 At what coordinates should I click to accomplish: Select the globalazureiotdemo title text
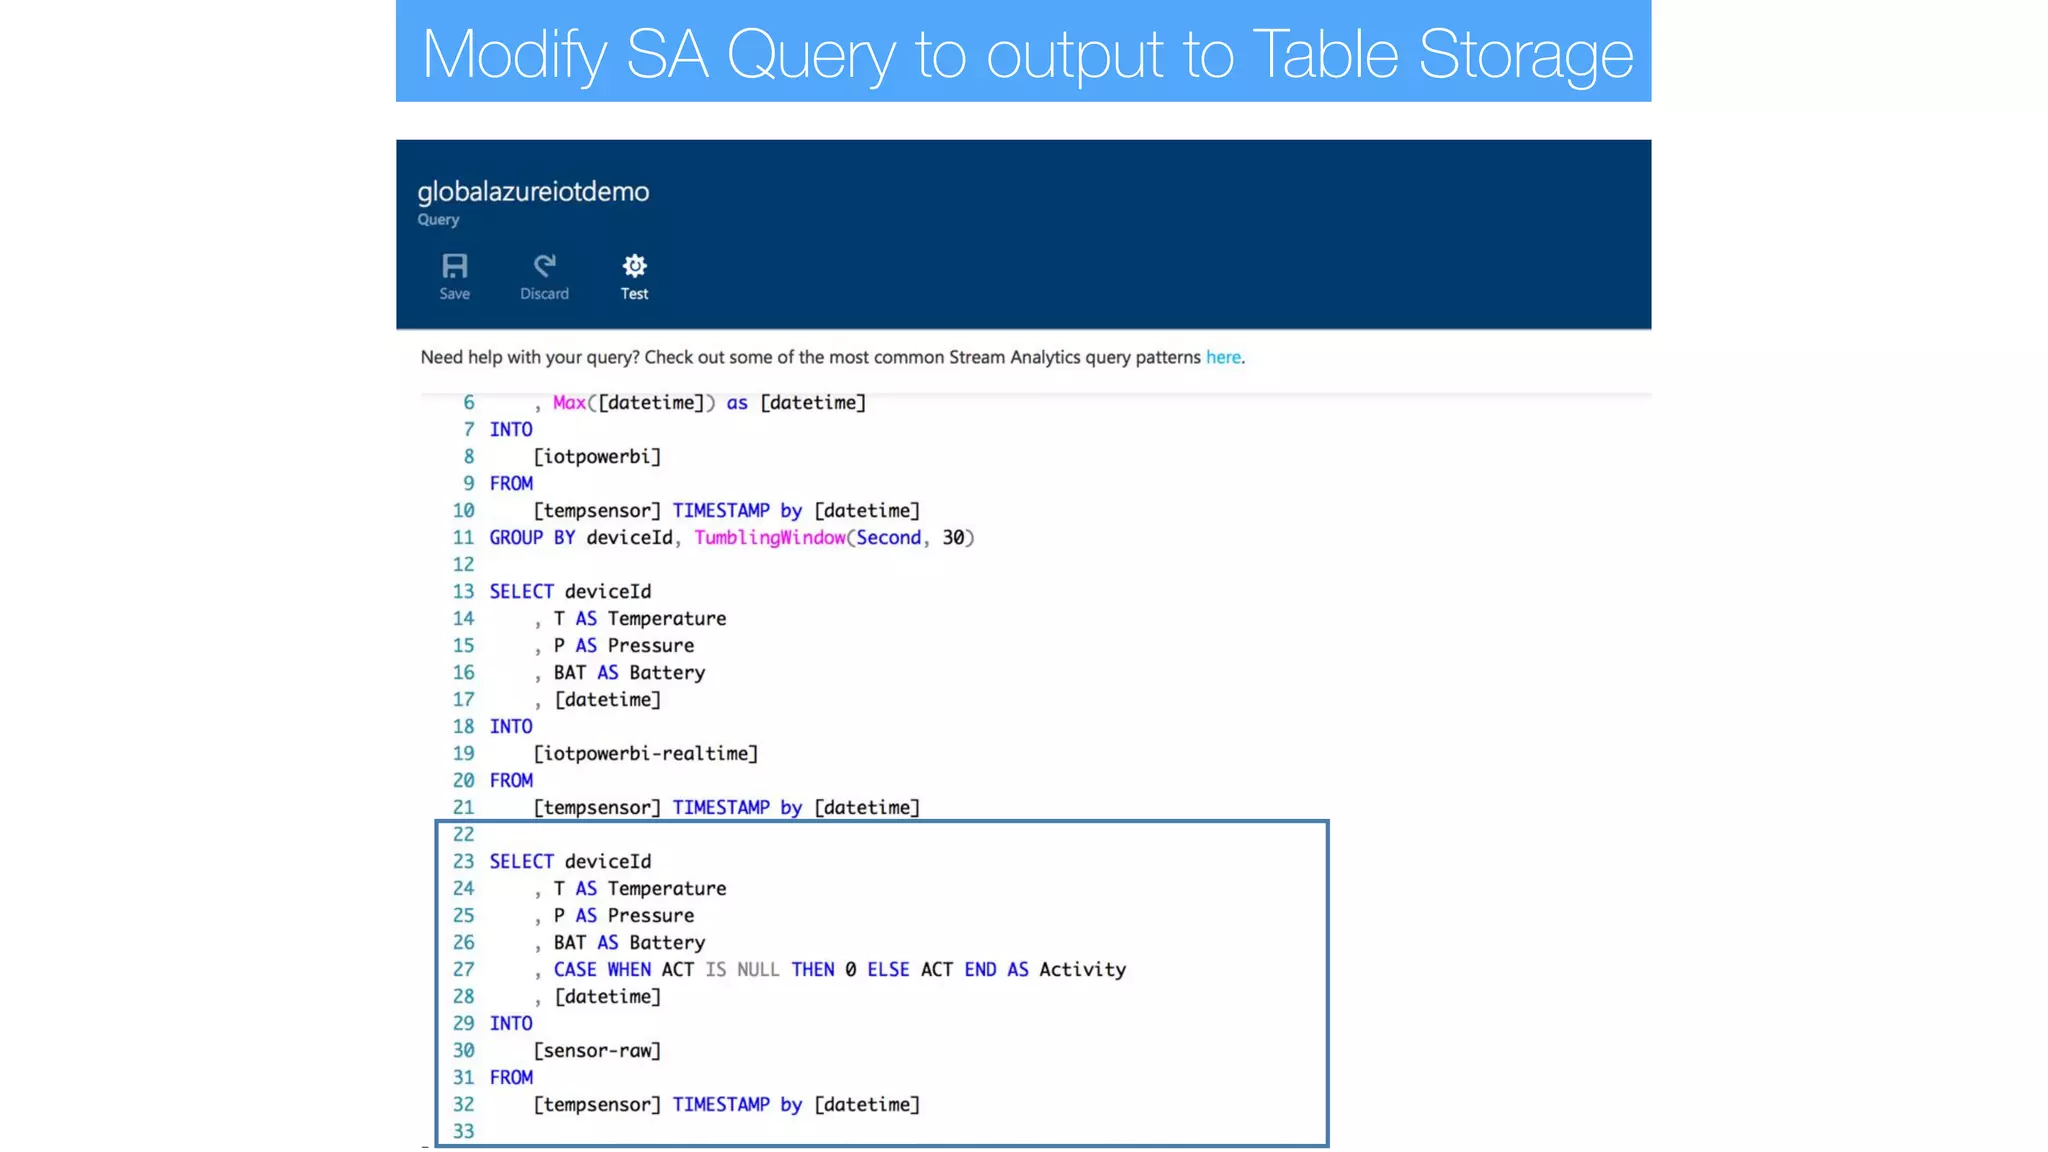click(x=533, y=191)
